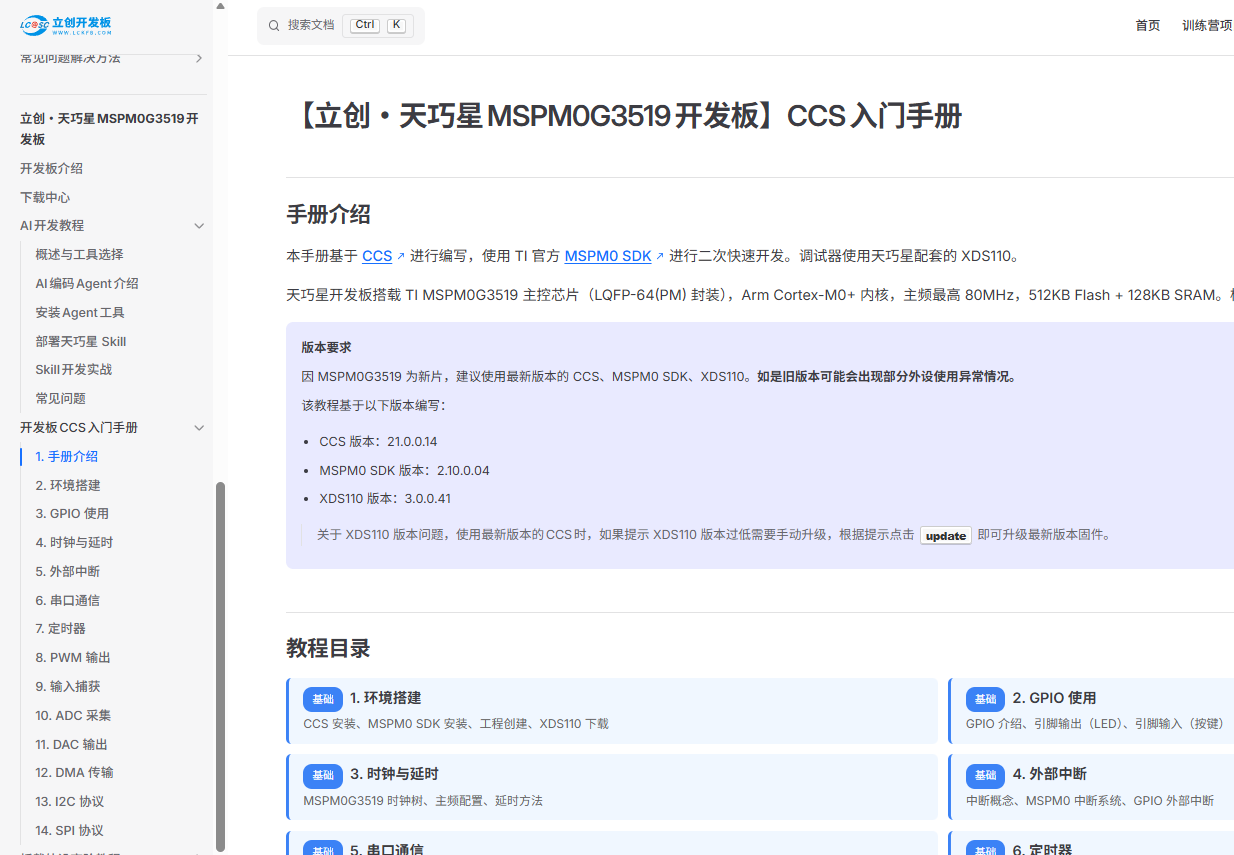
Task: Open 12. DMA 传输 in sidebar
Action: pos(74,773)
